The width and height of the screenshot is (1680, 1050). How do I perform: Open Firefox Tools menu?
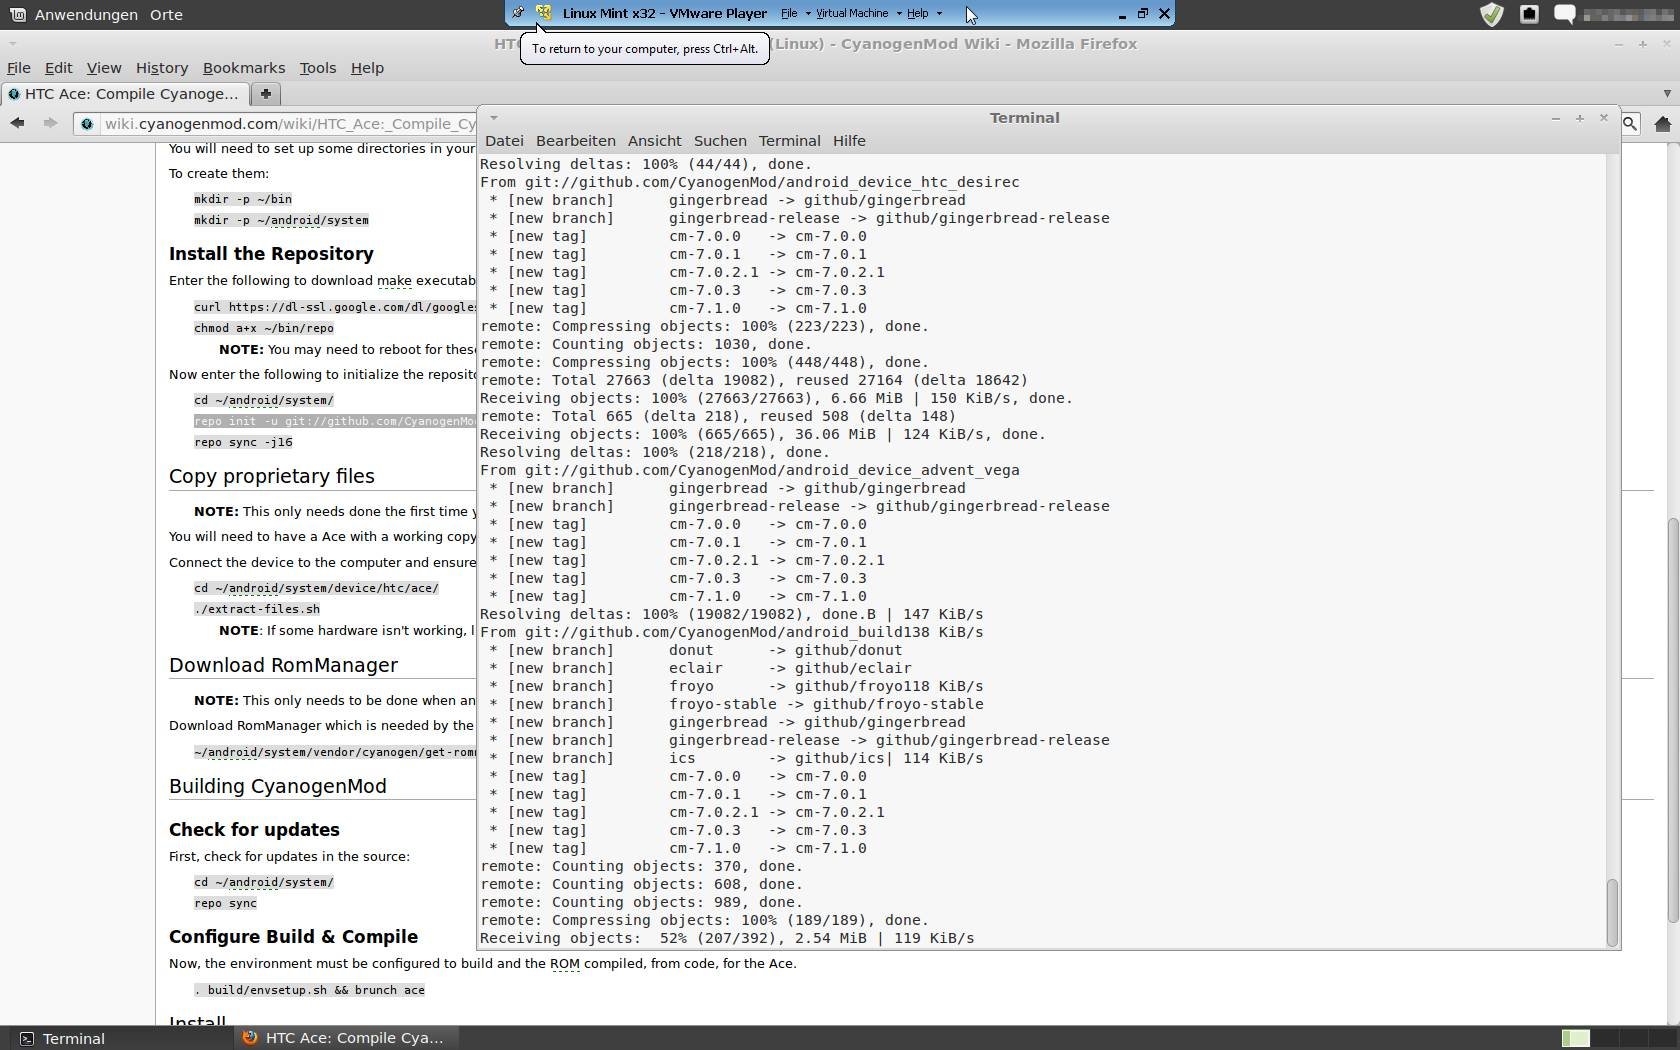[318, 68]
